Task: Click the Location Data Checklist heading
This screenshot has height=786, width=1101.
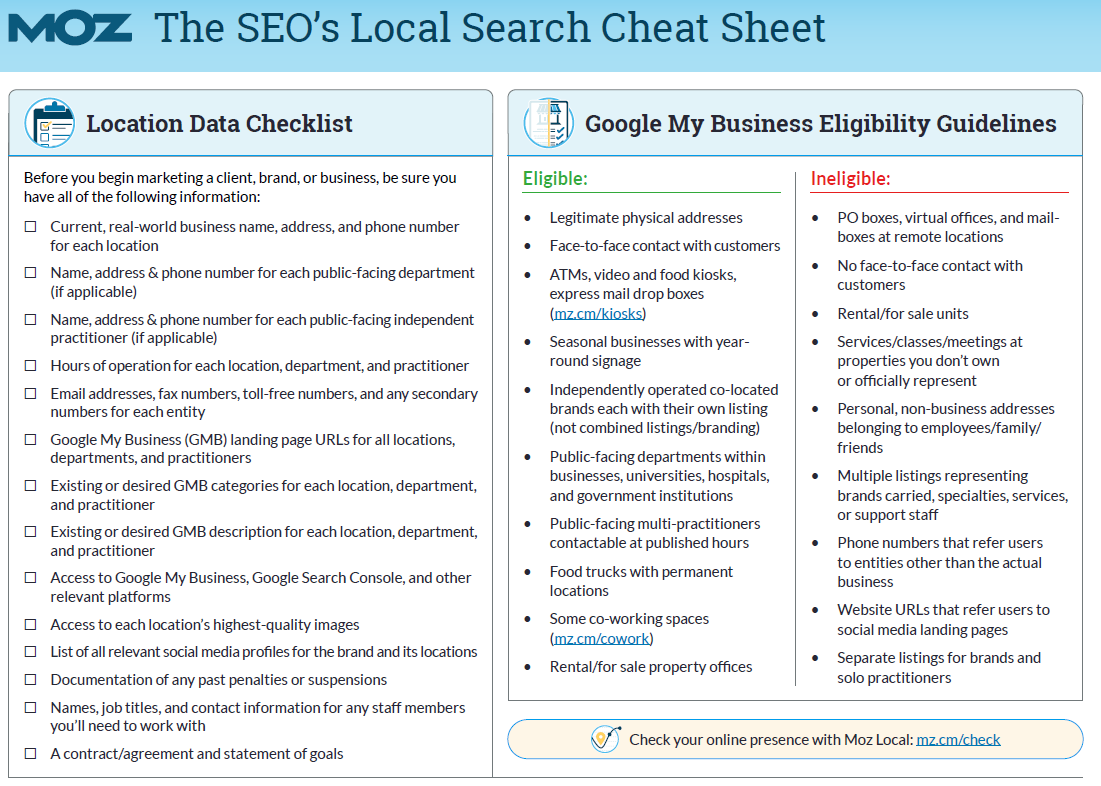Action: pyautogui.click(x=219, y=124)
